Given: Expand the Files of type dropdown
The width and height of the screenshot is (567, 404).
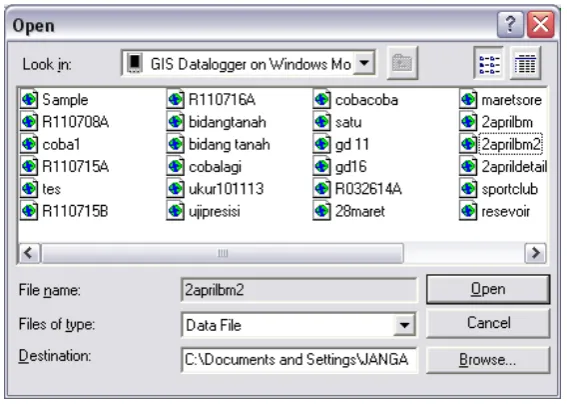Looking at the screenshot, I should (x=405, y=325).
